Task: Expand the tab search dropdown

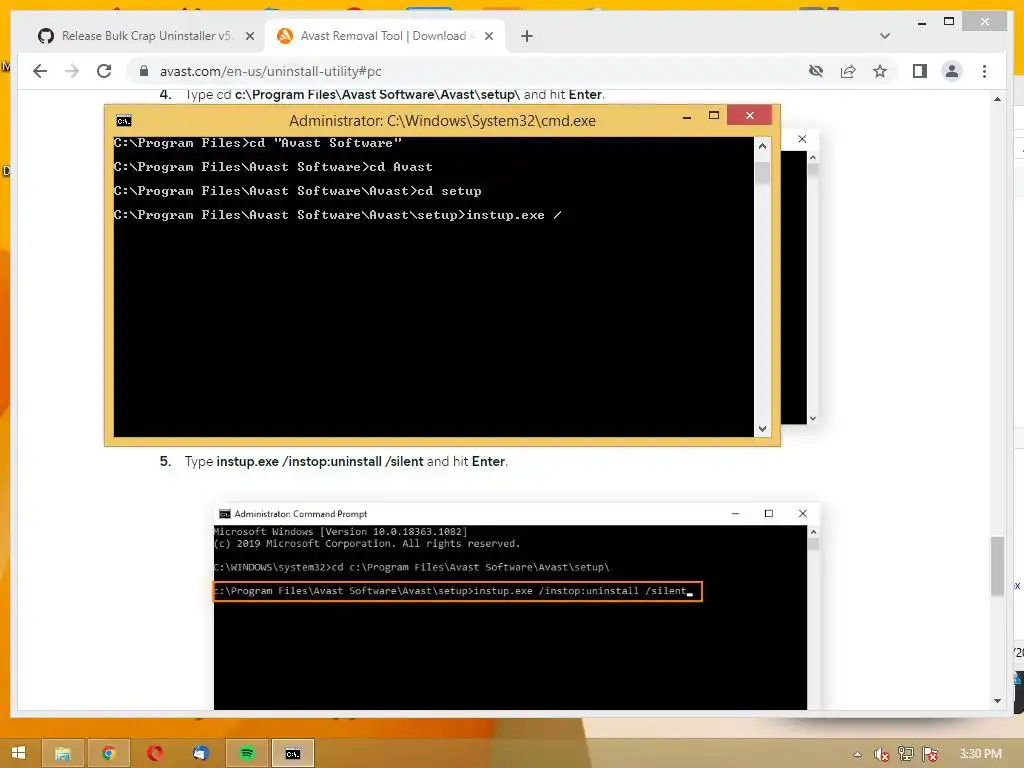Action: pos(885,36)
